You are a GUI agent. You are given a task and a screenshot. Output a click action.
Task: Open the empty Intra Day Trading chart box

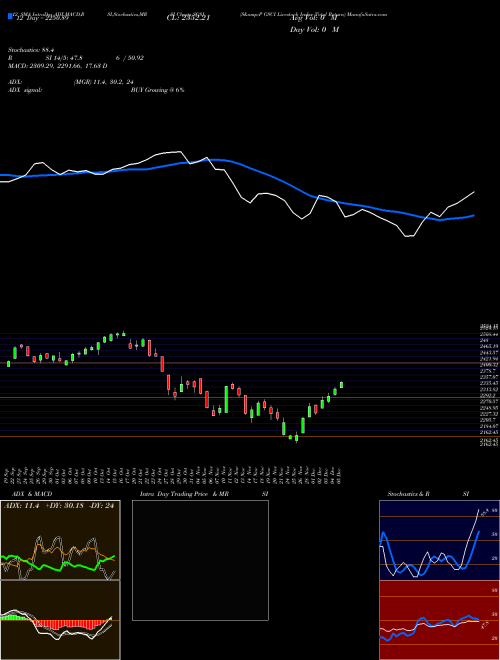coord(200,560)
